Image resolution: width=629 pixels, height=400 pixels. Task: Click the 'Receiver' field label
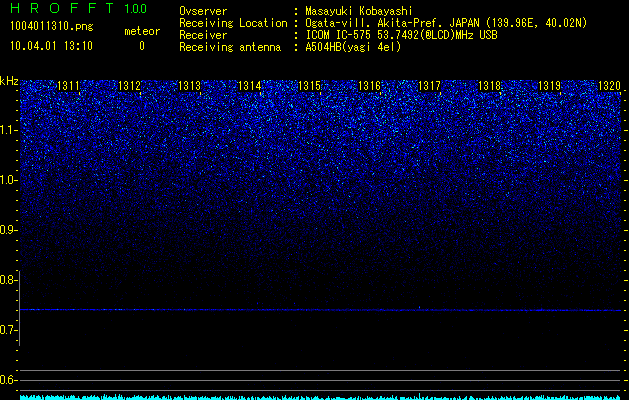click(x=203, y=35)
